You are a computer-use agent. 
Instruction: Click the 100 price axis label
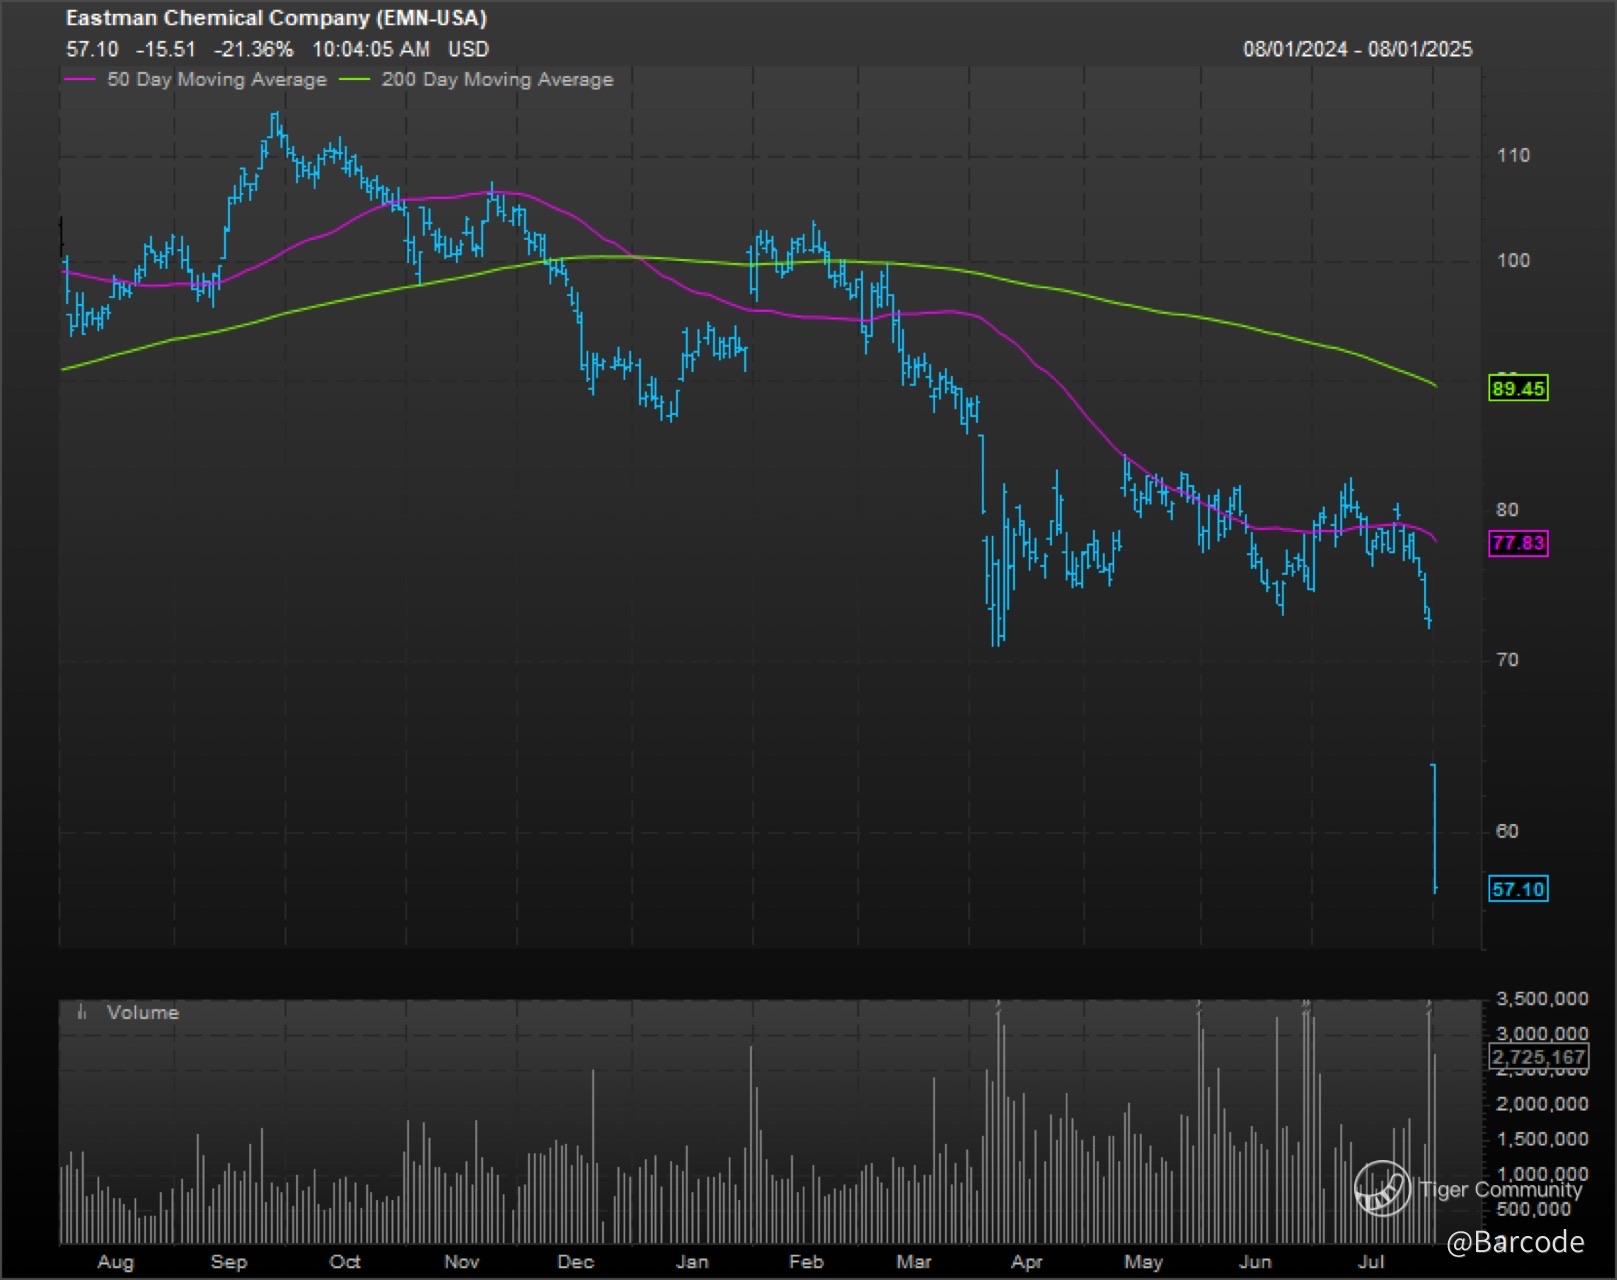[x=1513, y=260]
